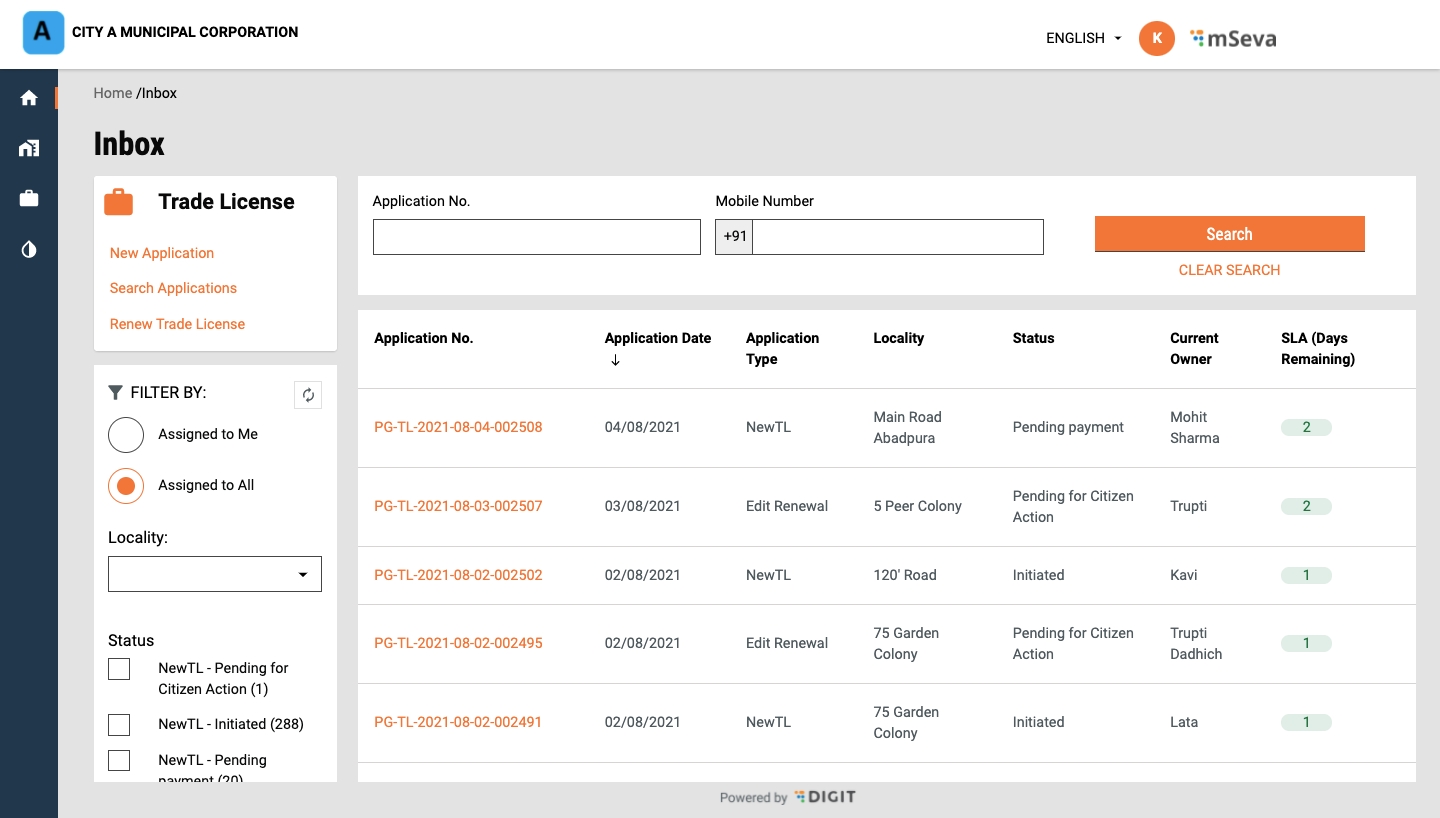The height and width of the screenshot is (818, 1440).
Task: Go to Home in the breadcrumb
Action: (113, 93)
